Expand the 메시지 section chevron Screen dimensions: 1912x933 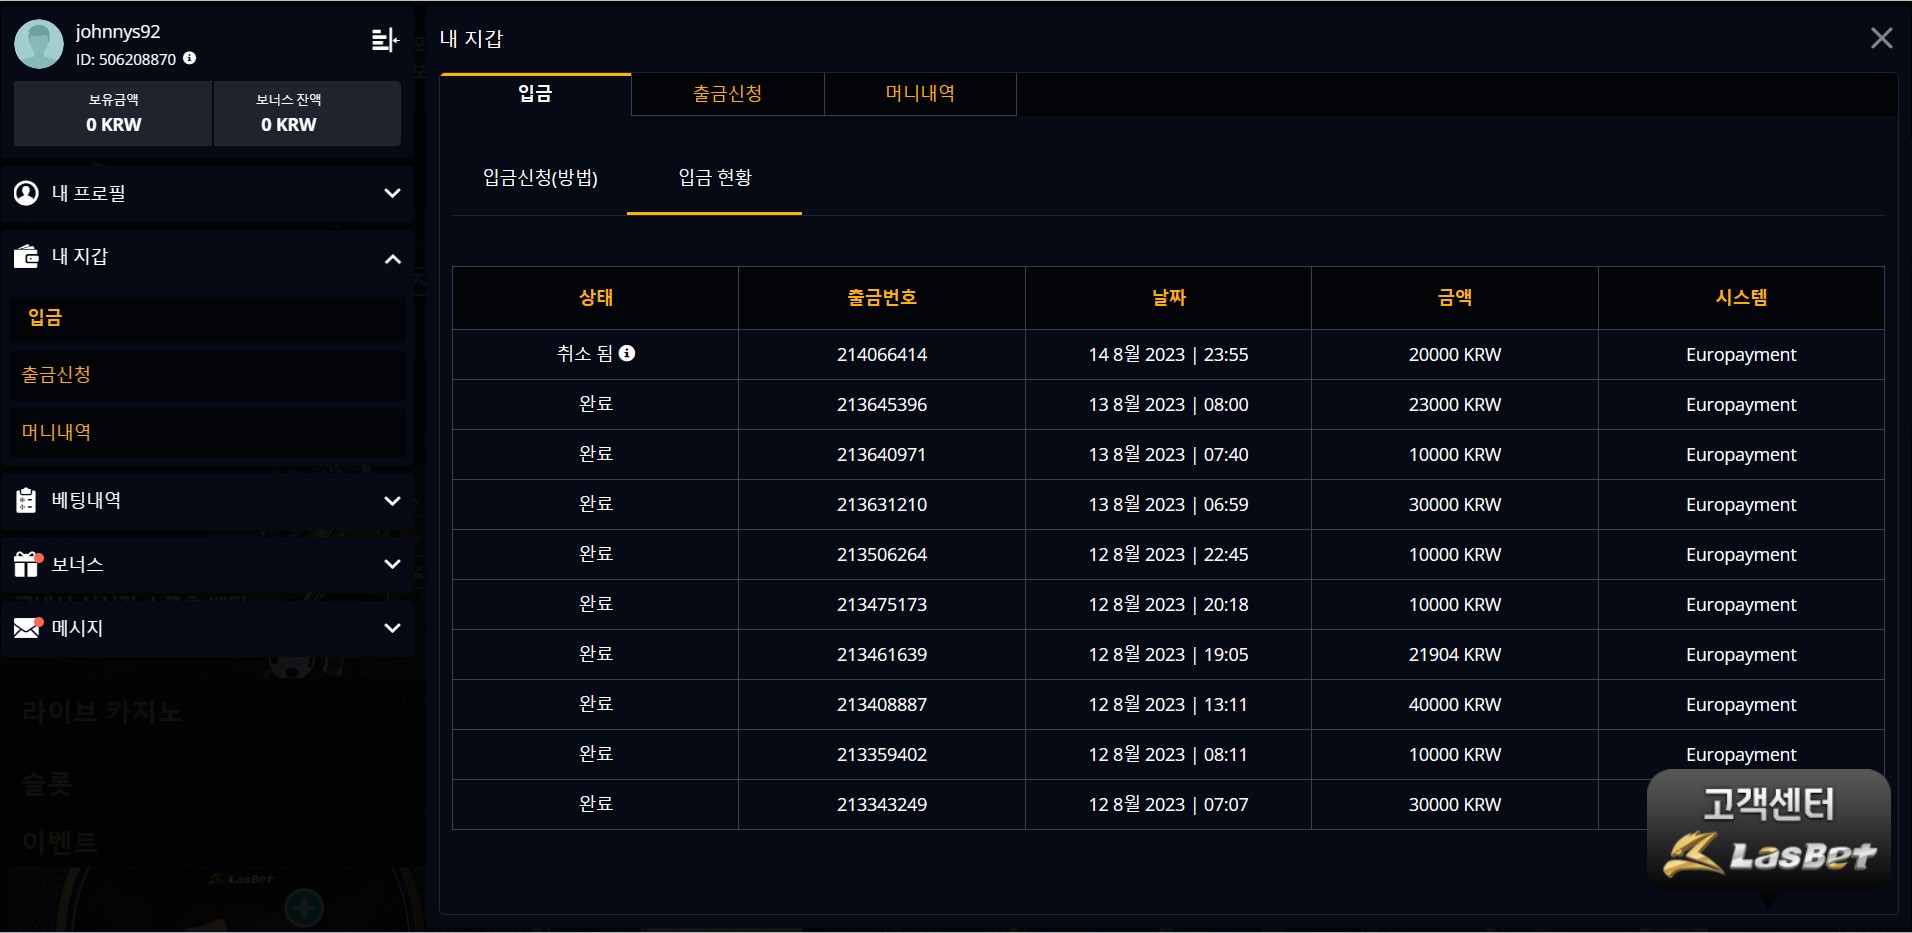click(392, 628)
